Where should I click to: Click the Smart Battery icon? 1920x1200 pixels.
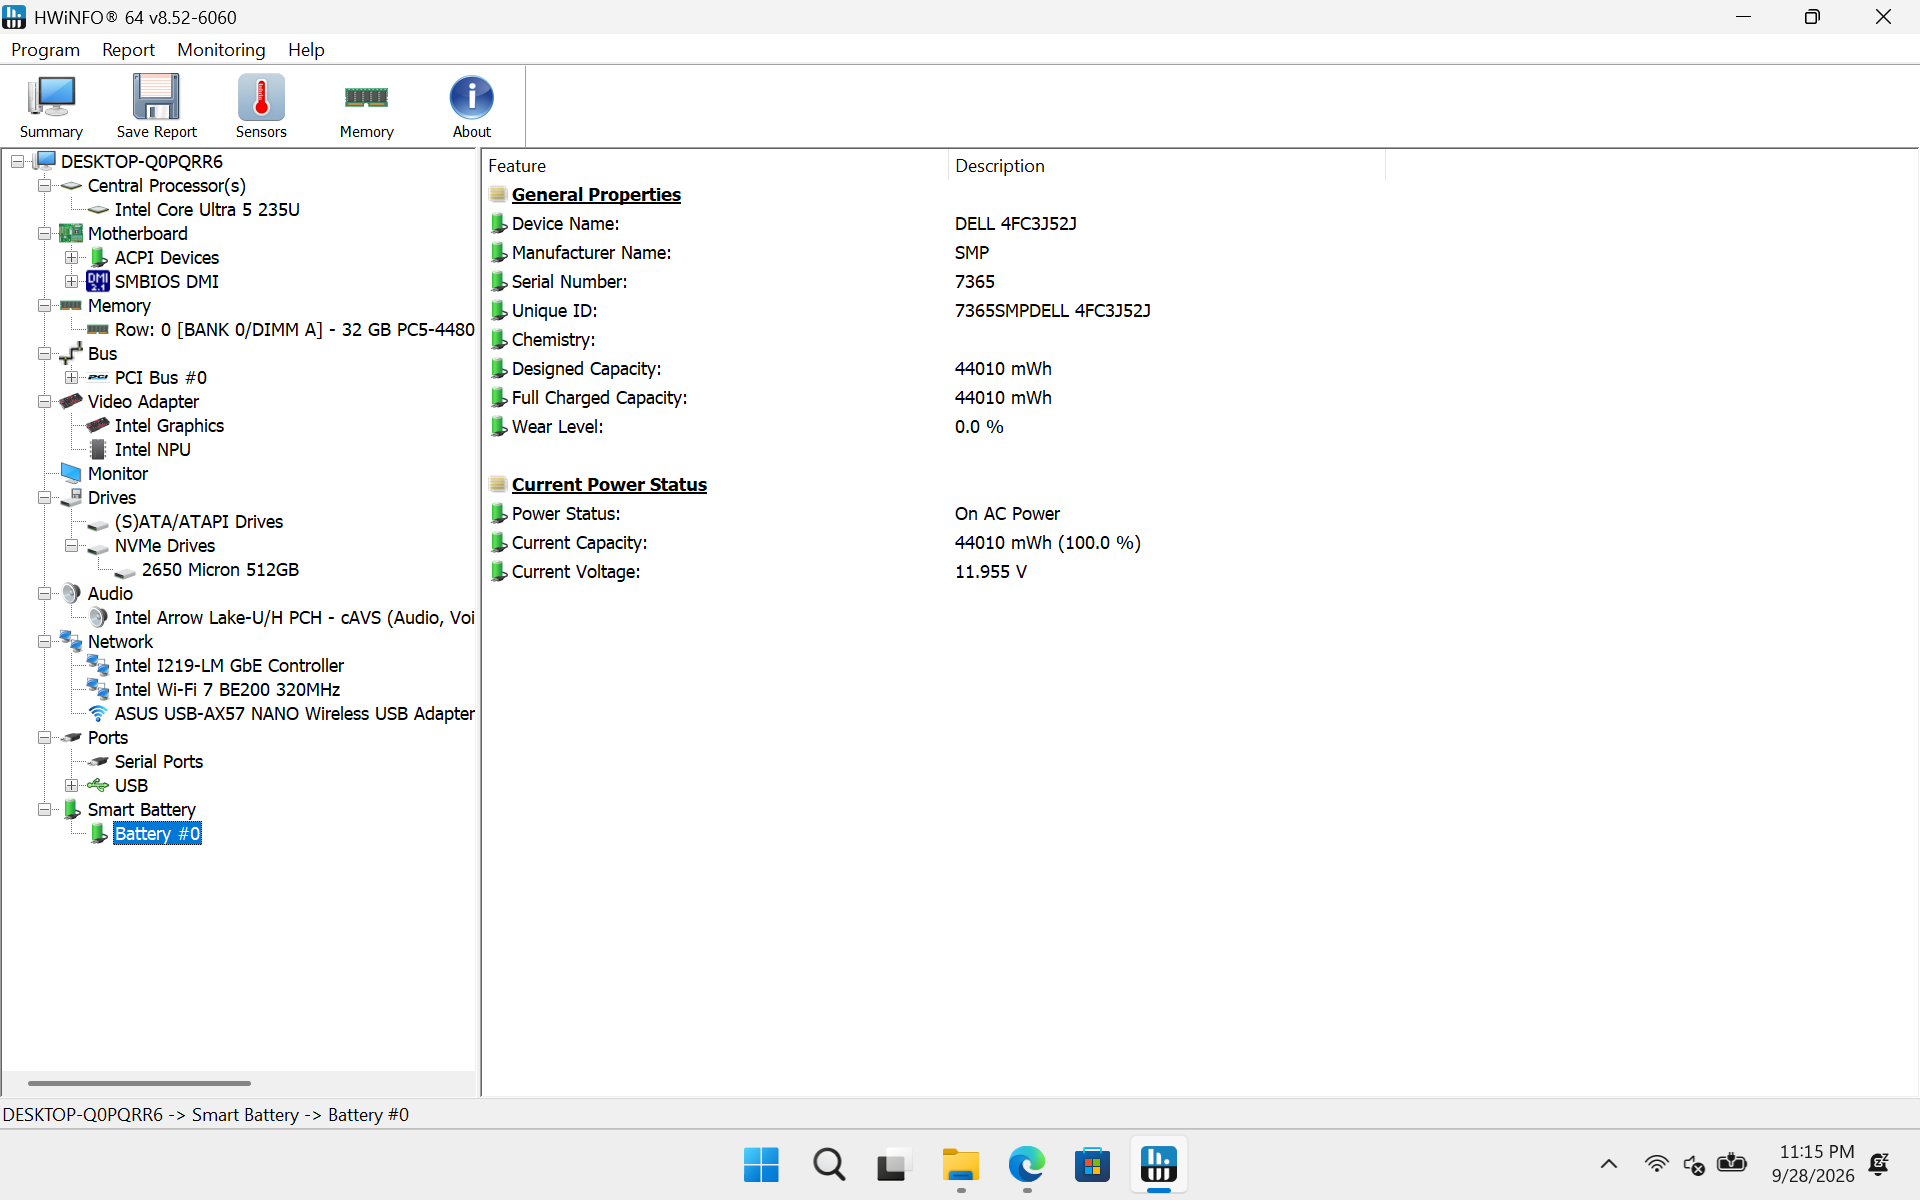(71, 809)
